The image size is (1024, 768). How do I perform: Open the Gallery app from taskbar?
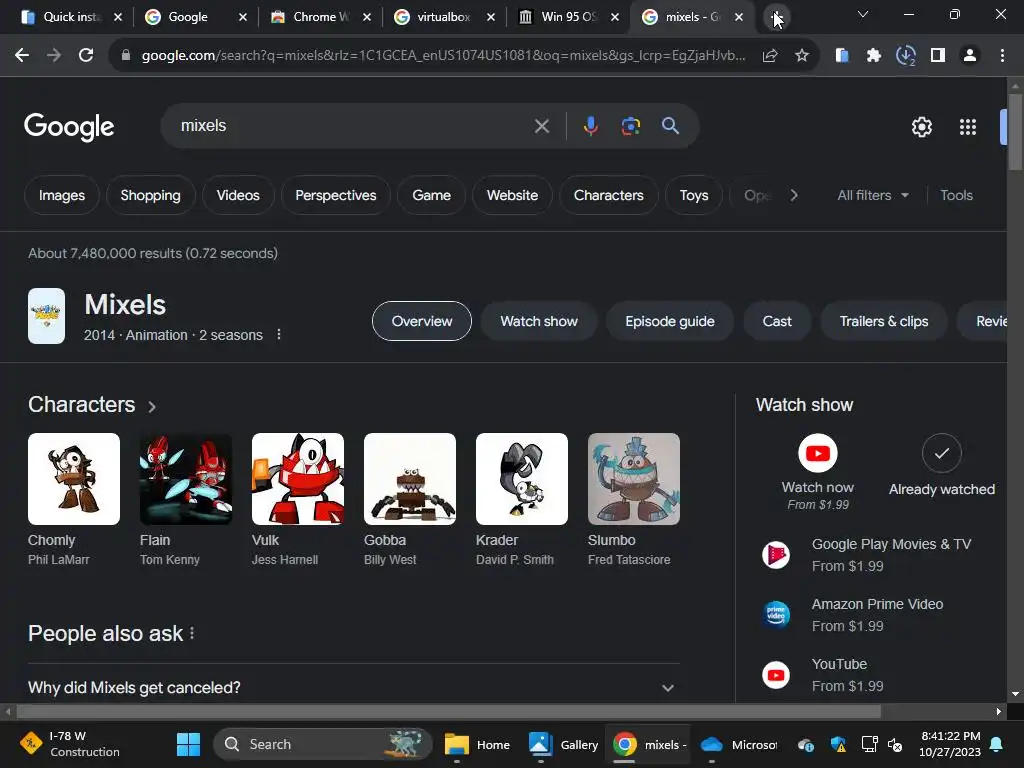tap(562, 744)
